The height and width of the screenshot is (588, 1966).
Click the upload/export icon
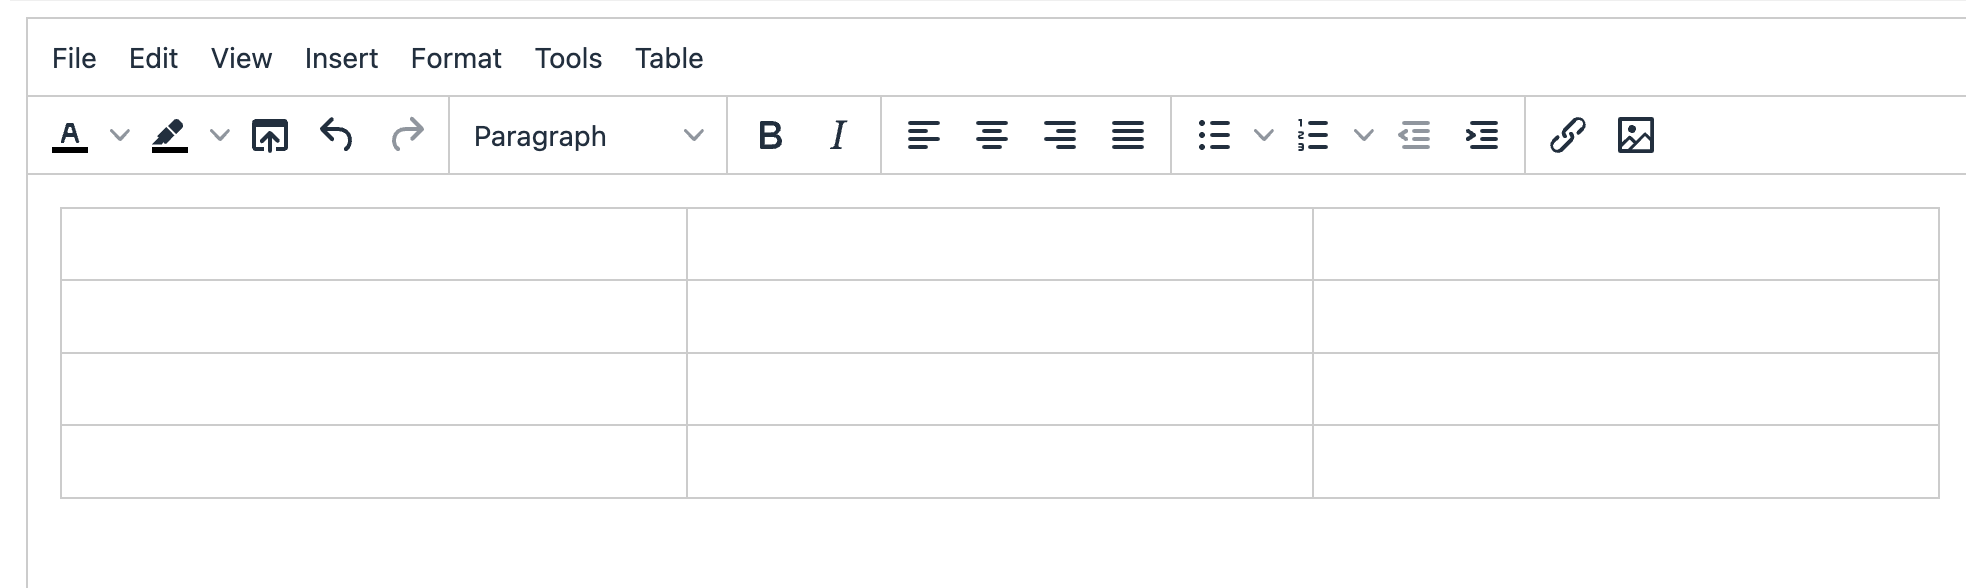click(270, 135)
